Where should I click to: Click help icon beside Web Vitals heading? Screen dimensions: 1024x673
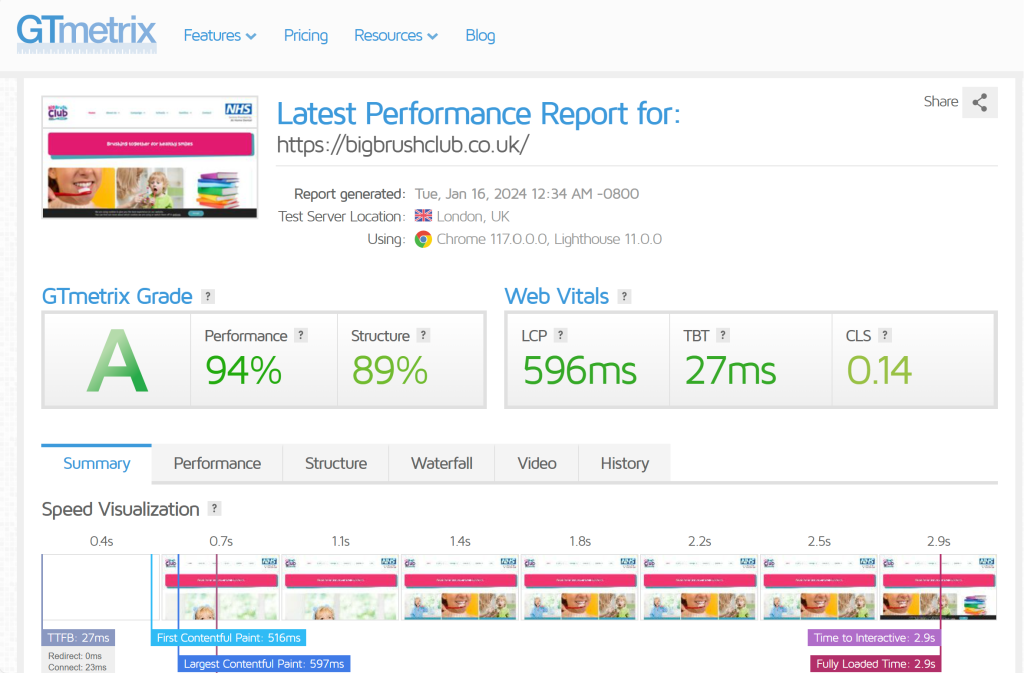(624, 296)
